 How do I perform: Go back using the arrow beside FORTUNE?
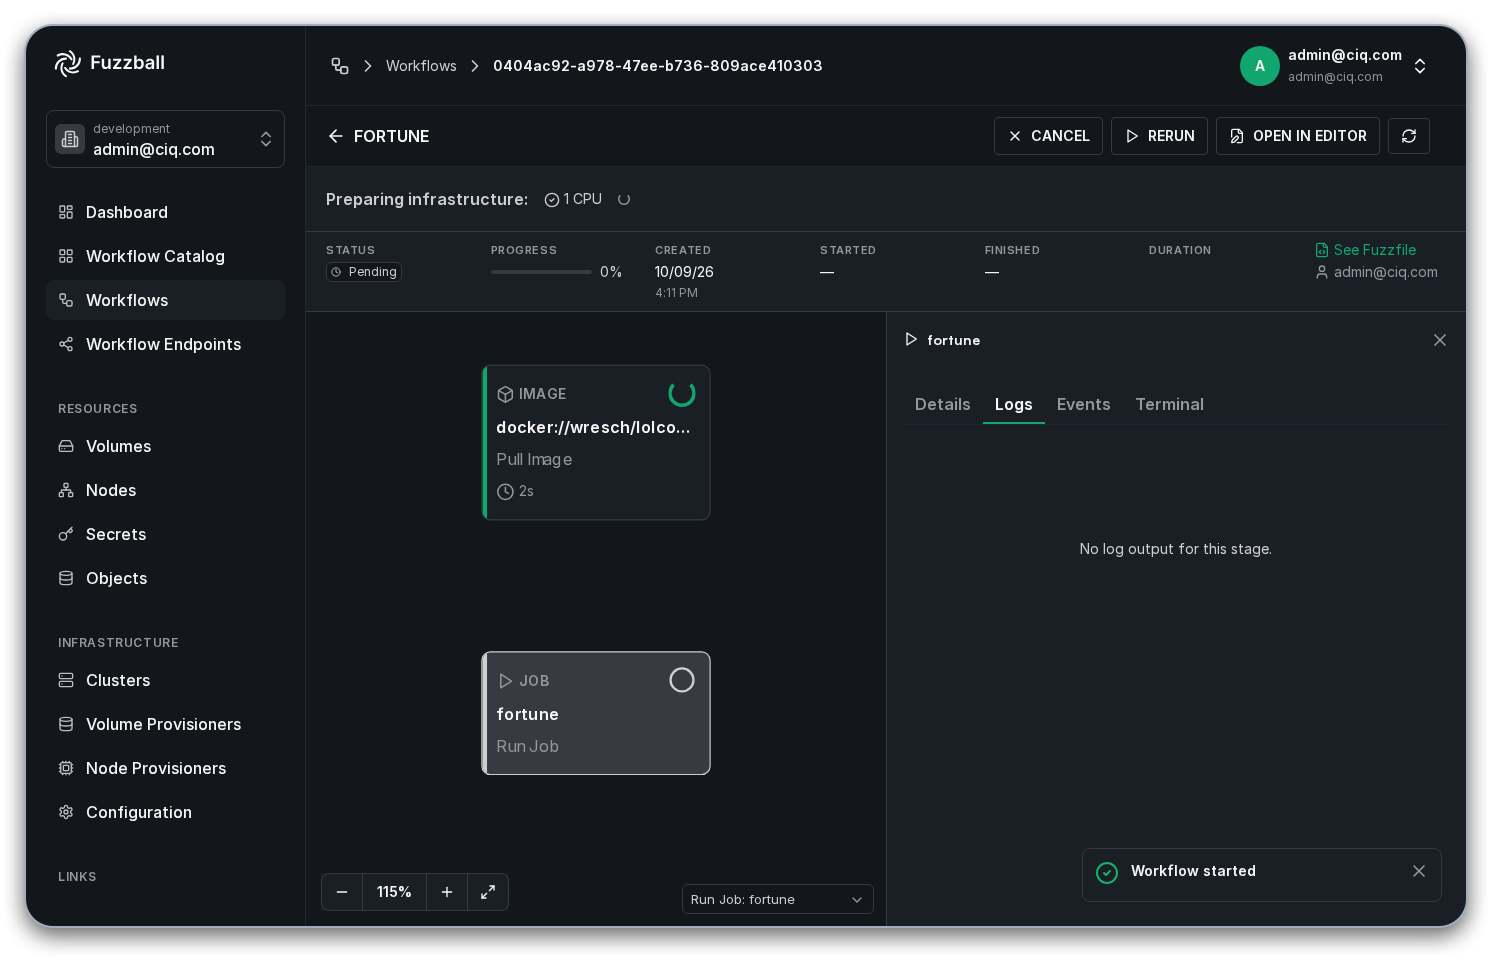(336, 136)
